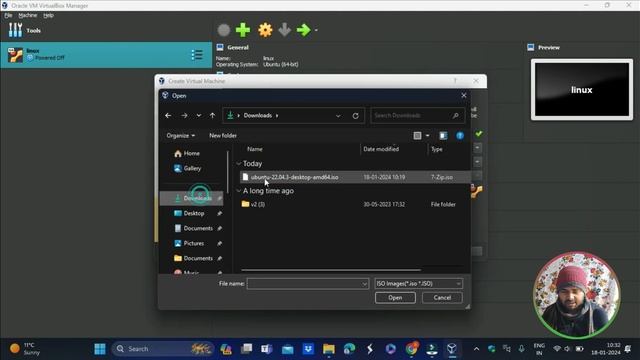The image size is (640, 360).
Task: Open Microsoft Edge from taskbar
Action: (x=349, y=349)
